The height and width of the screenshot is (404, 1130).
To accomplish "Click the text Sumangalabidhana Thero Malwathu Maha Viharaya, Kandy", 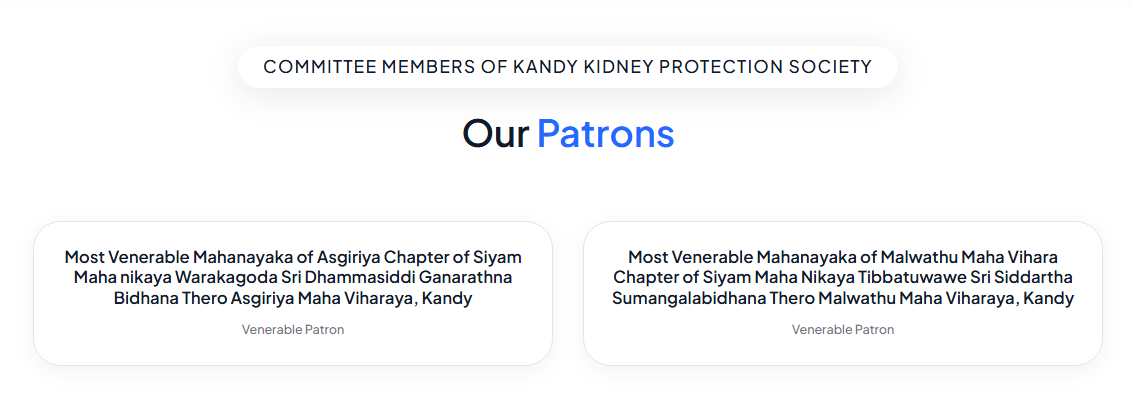I will (x=842, y=298).
